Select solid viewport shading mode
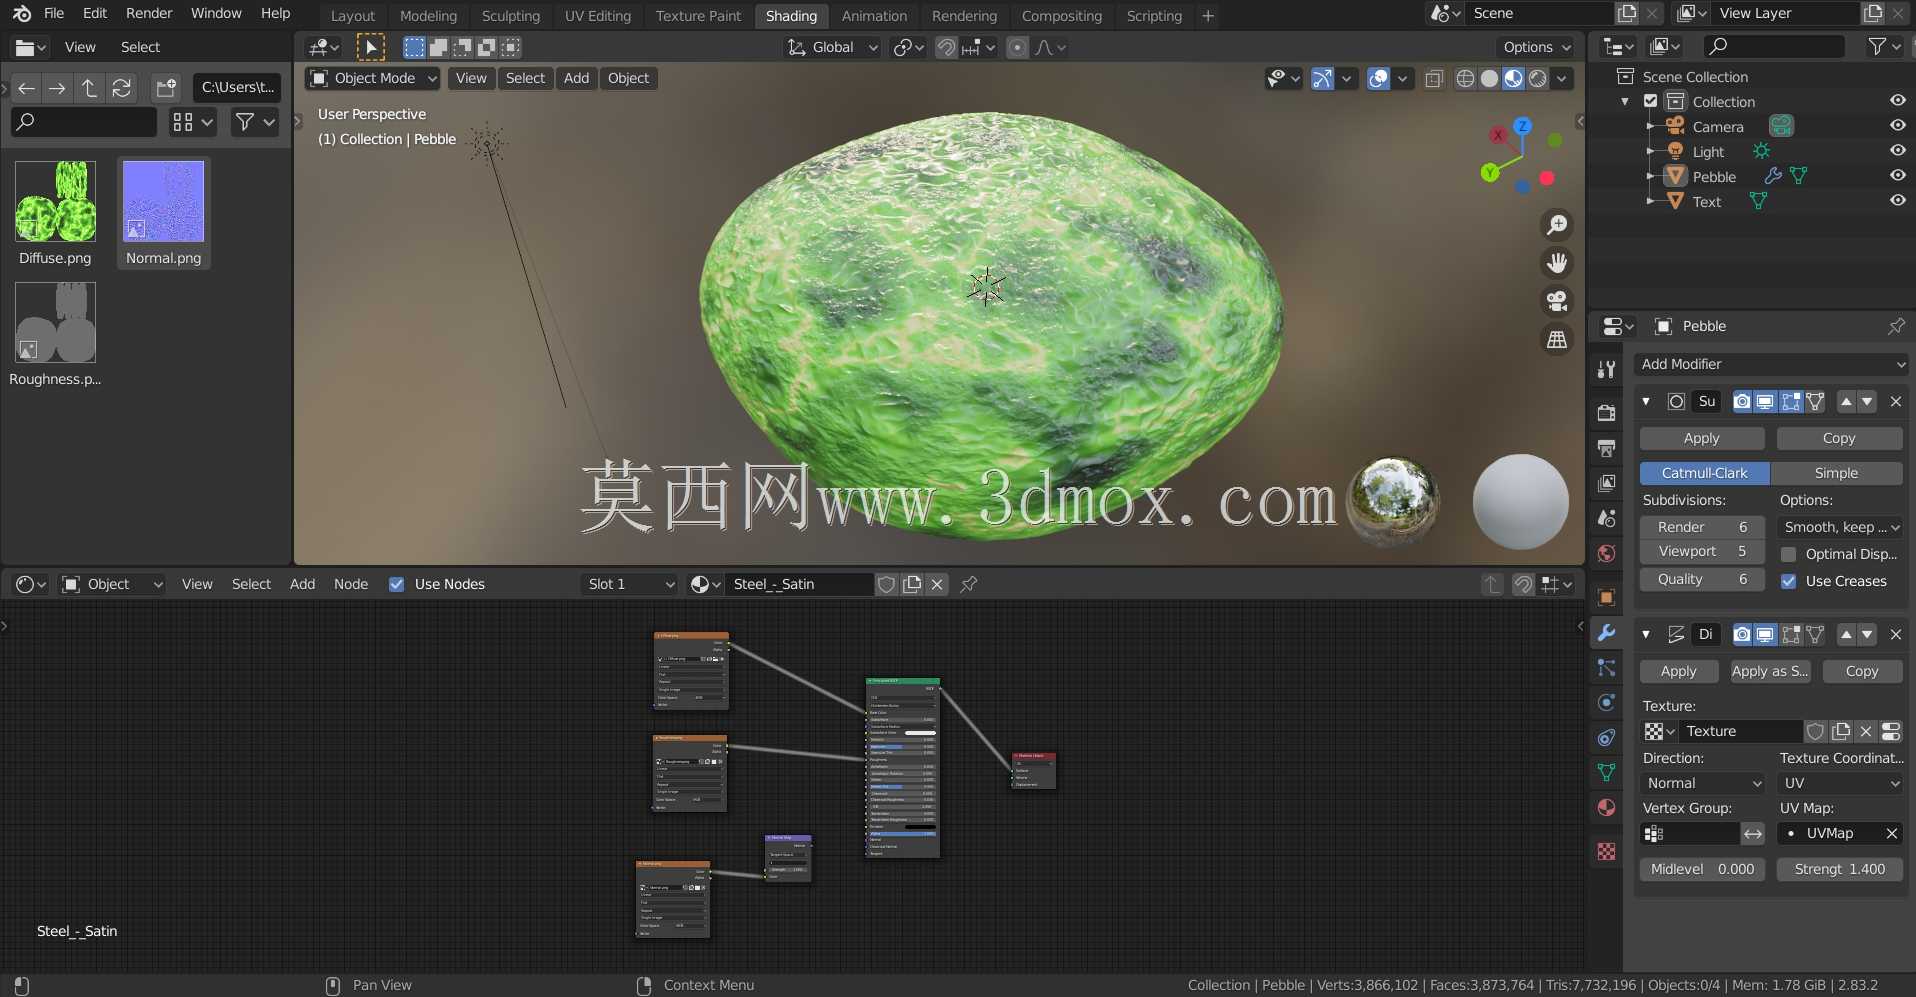 point(1489,78)
